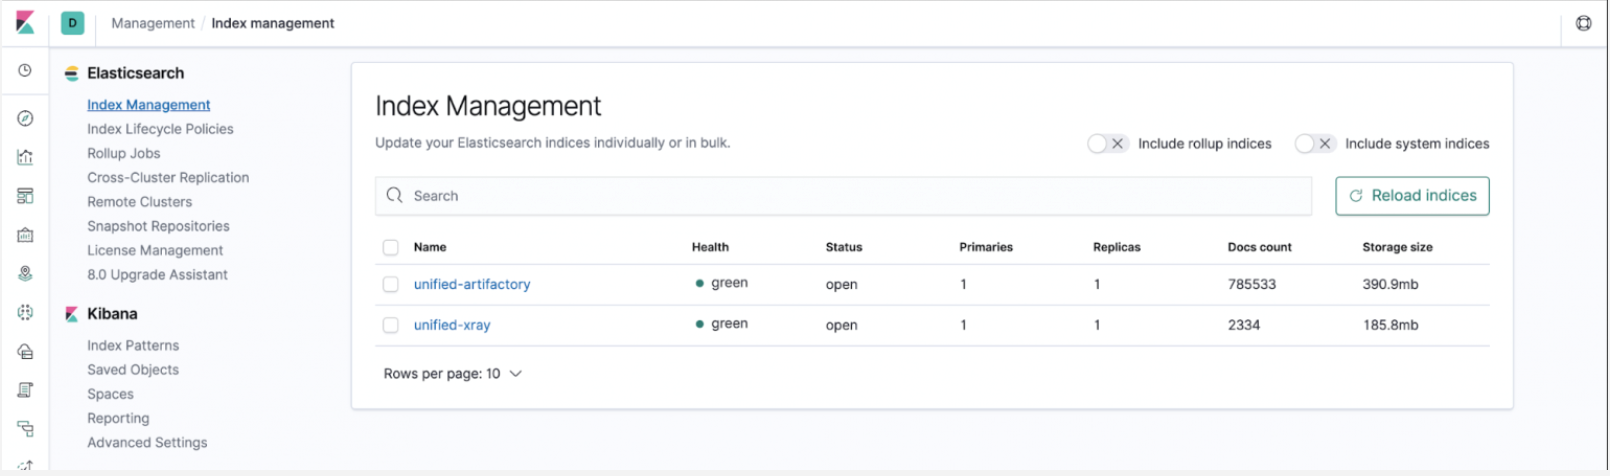Go to Snapshot Repositories section

point(158,226)
